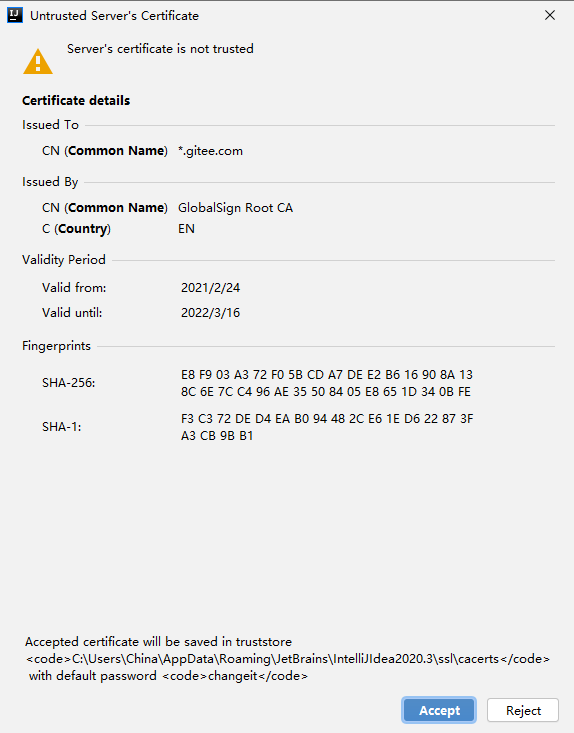Click the Country value EN
The image size is (574, 733).
(x=186, y=229)
